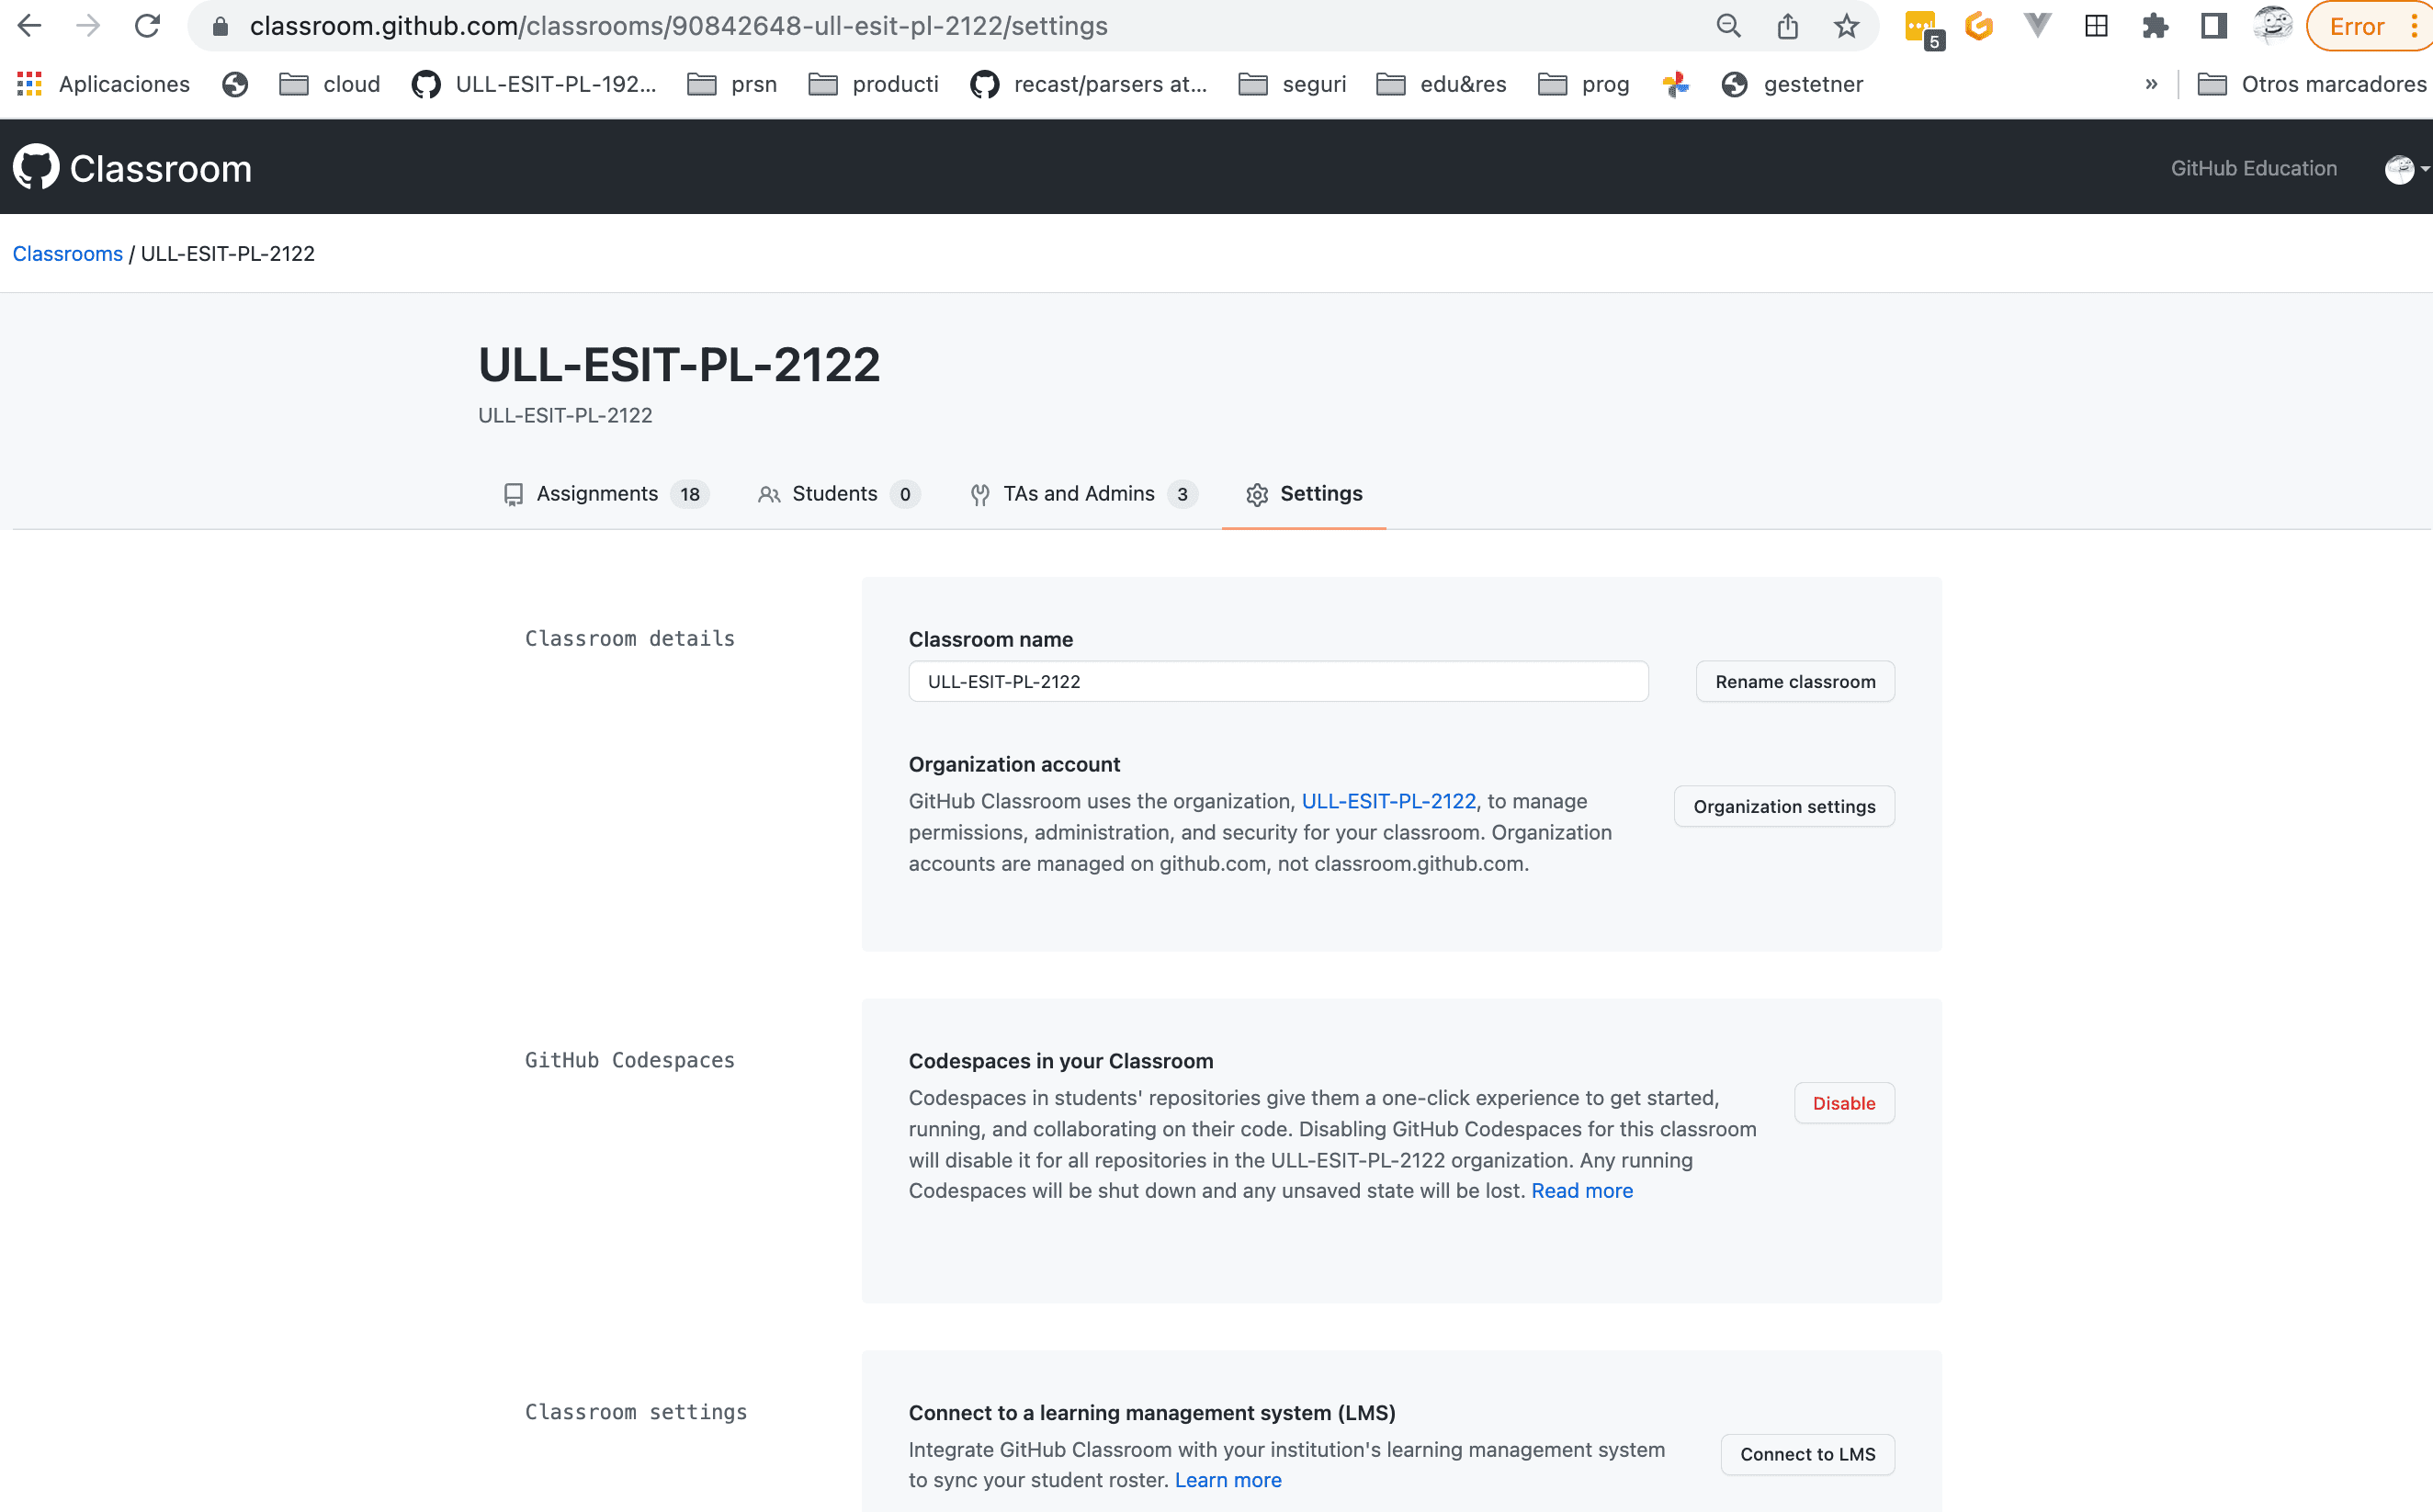The image size is (2433, 1512).
Task: Click the Classroom name text field
Action: pos(1277,681)
